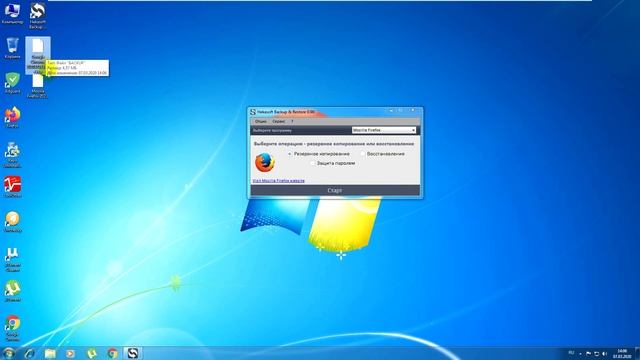Click the network tray icon
This screenshot has height=360, width=640.
click(596, 353)
